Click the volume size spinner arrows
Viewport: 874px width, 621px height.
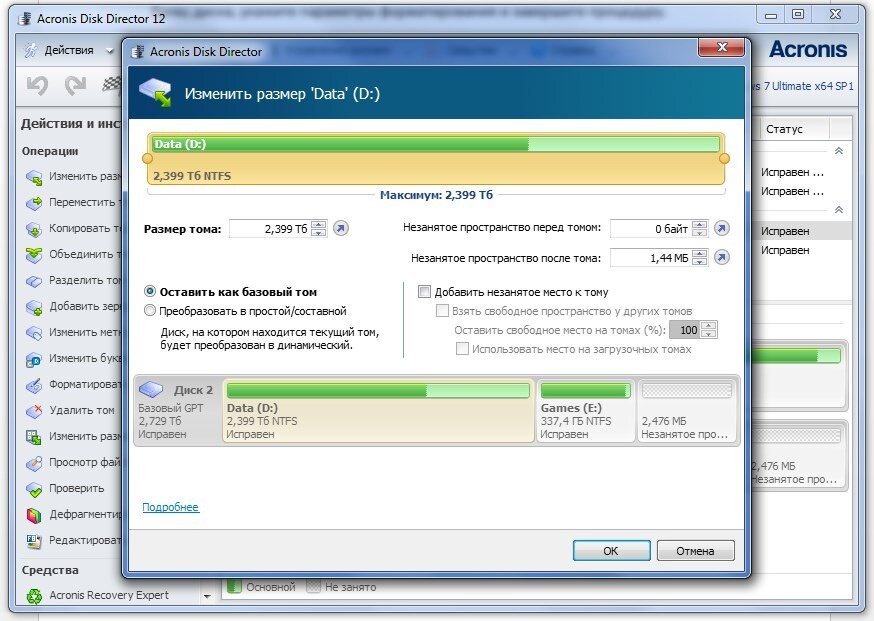click(319, 229)
